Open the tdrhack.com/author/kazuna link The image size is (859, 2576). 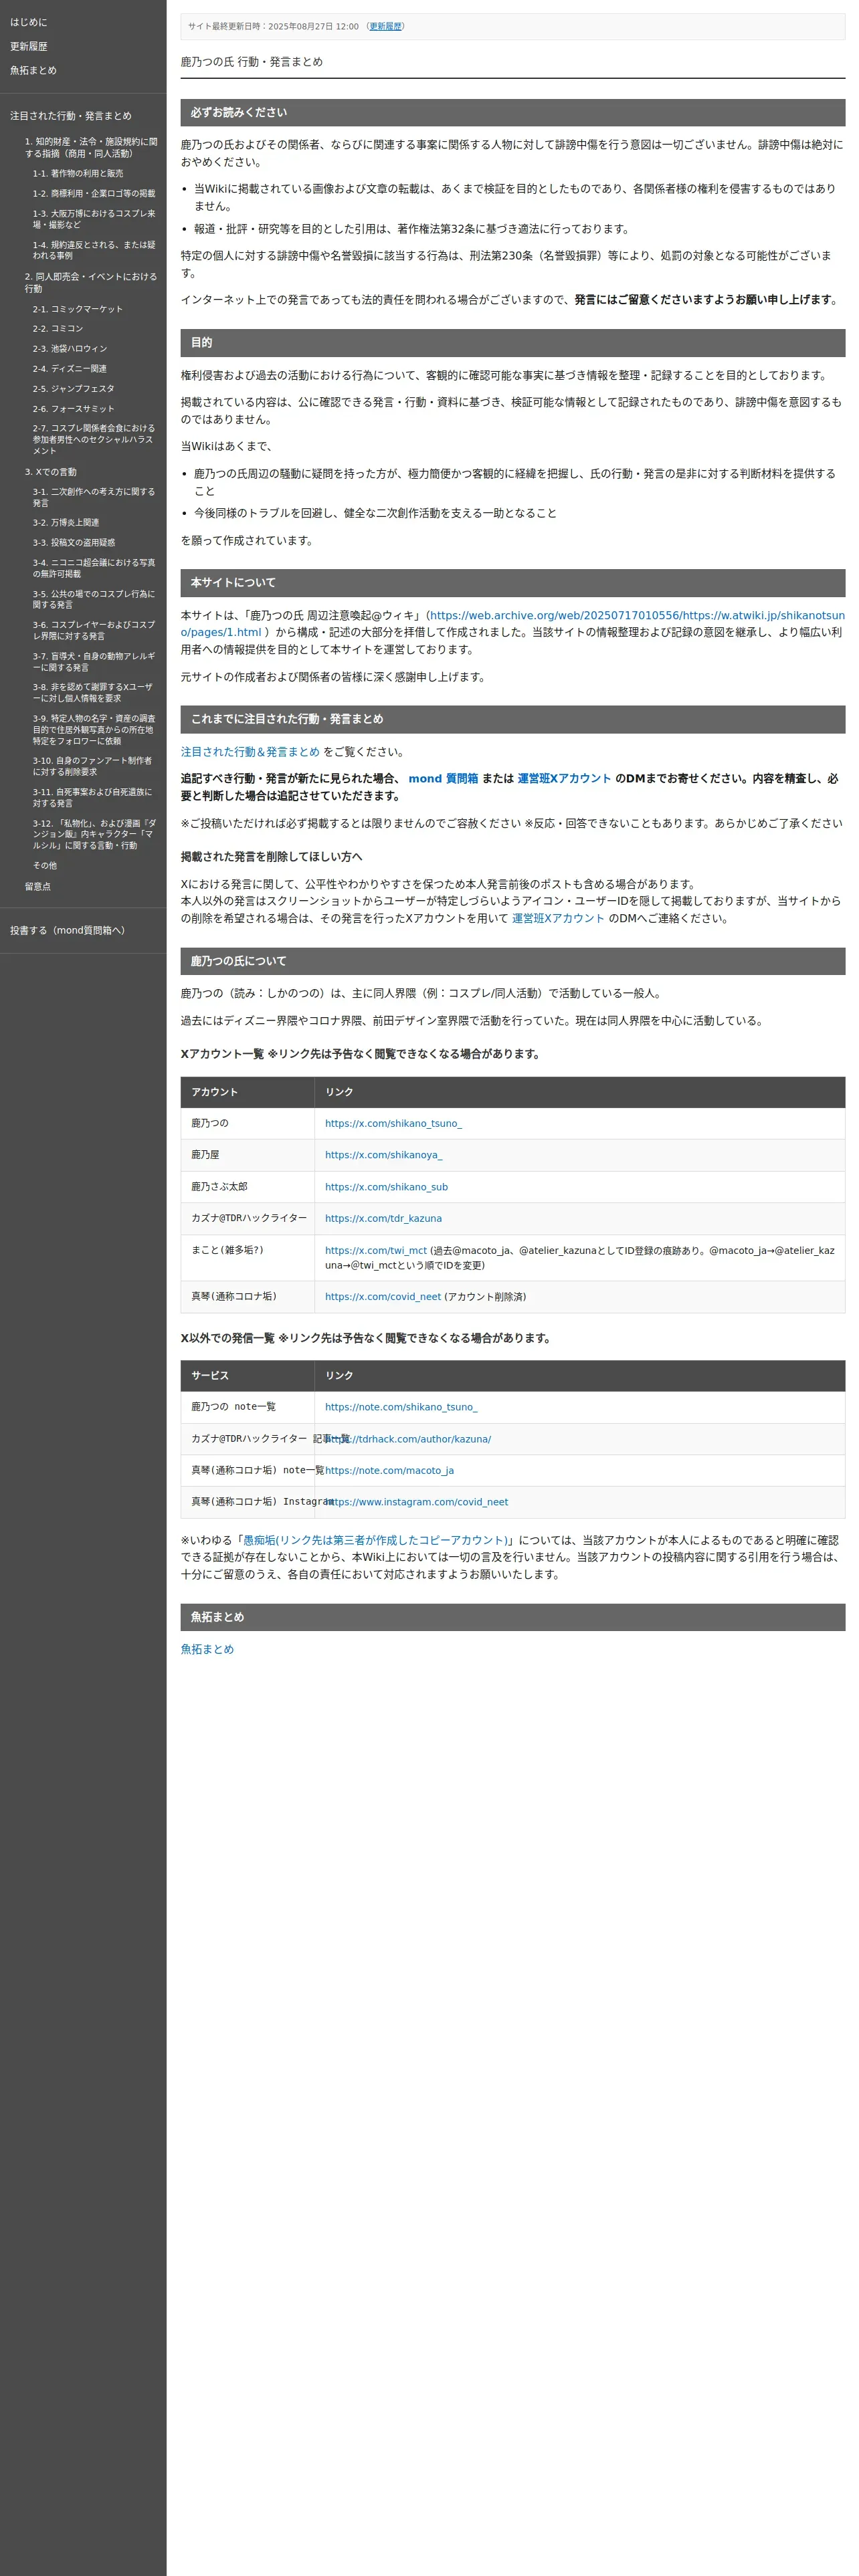point(408,1439)
